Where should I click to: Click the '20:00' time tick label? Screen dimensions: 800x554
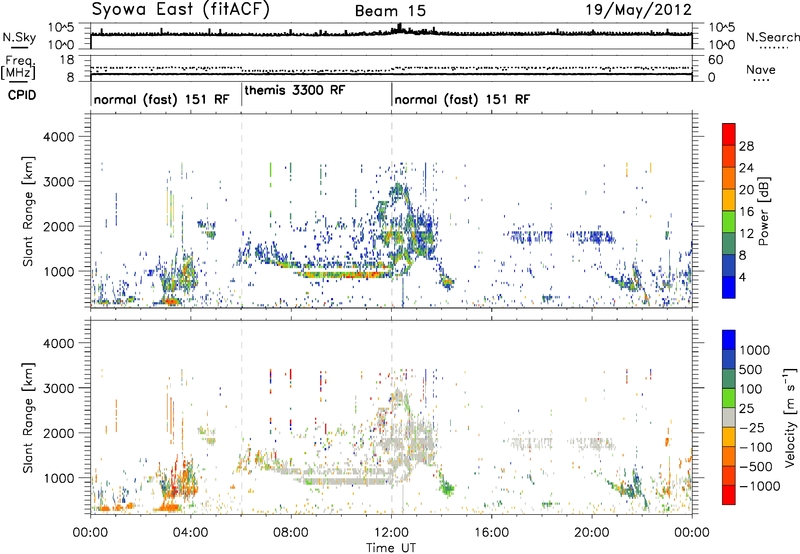[592, 533]
